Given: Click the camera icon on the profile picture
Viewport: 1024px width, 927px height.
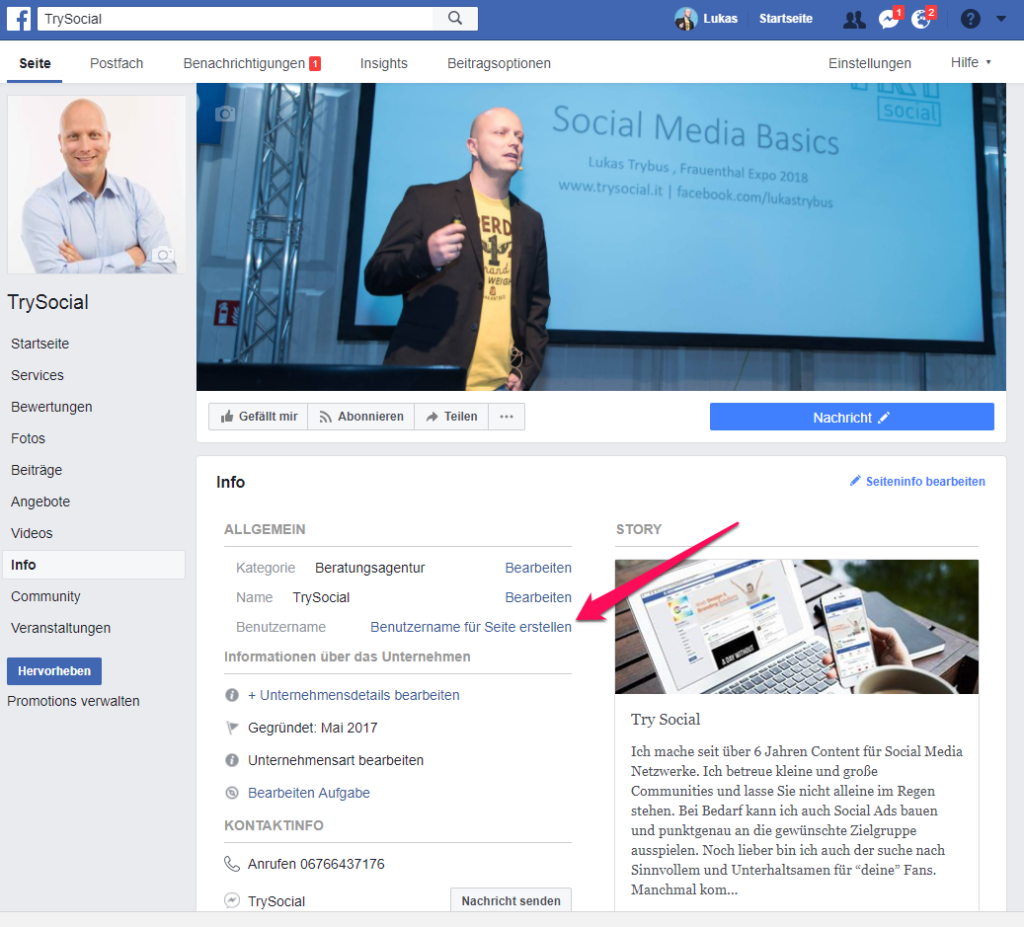Looking at the screenshot, I should point(163,256).
